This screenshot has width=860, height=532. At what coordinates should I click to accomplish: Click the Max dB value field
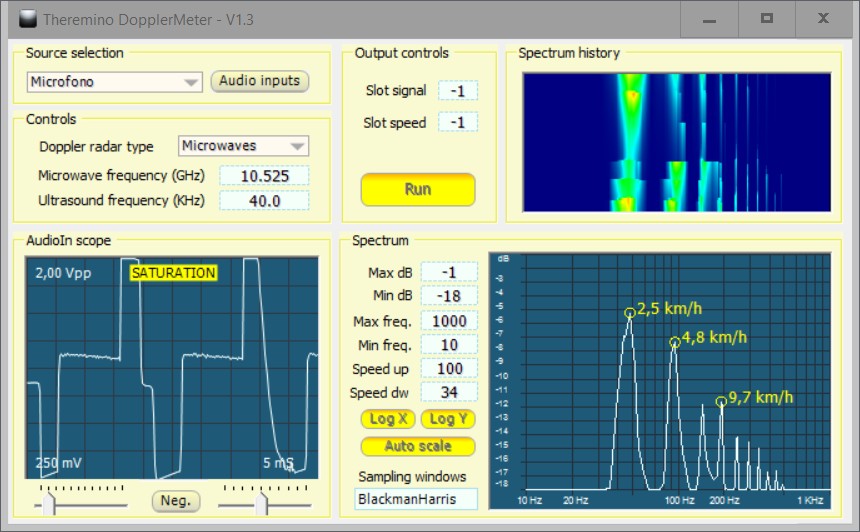pos(449,273)
